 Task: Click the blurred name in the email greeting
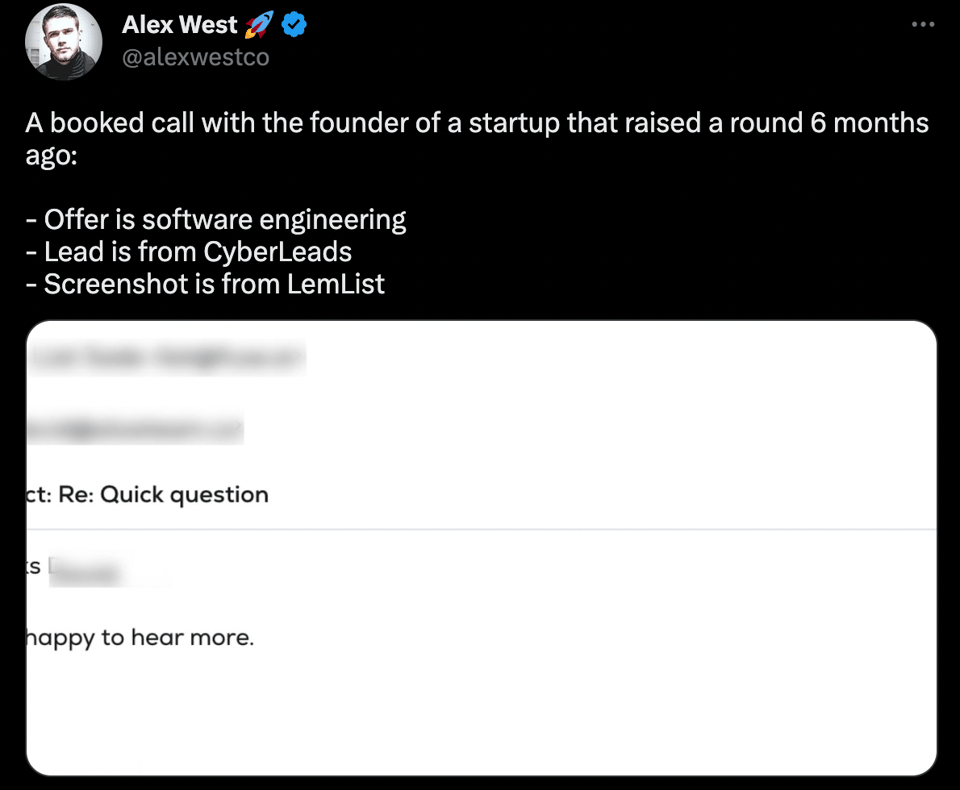coord(88,573)
